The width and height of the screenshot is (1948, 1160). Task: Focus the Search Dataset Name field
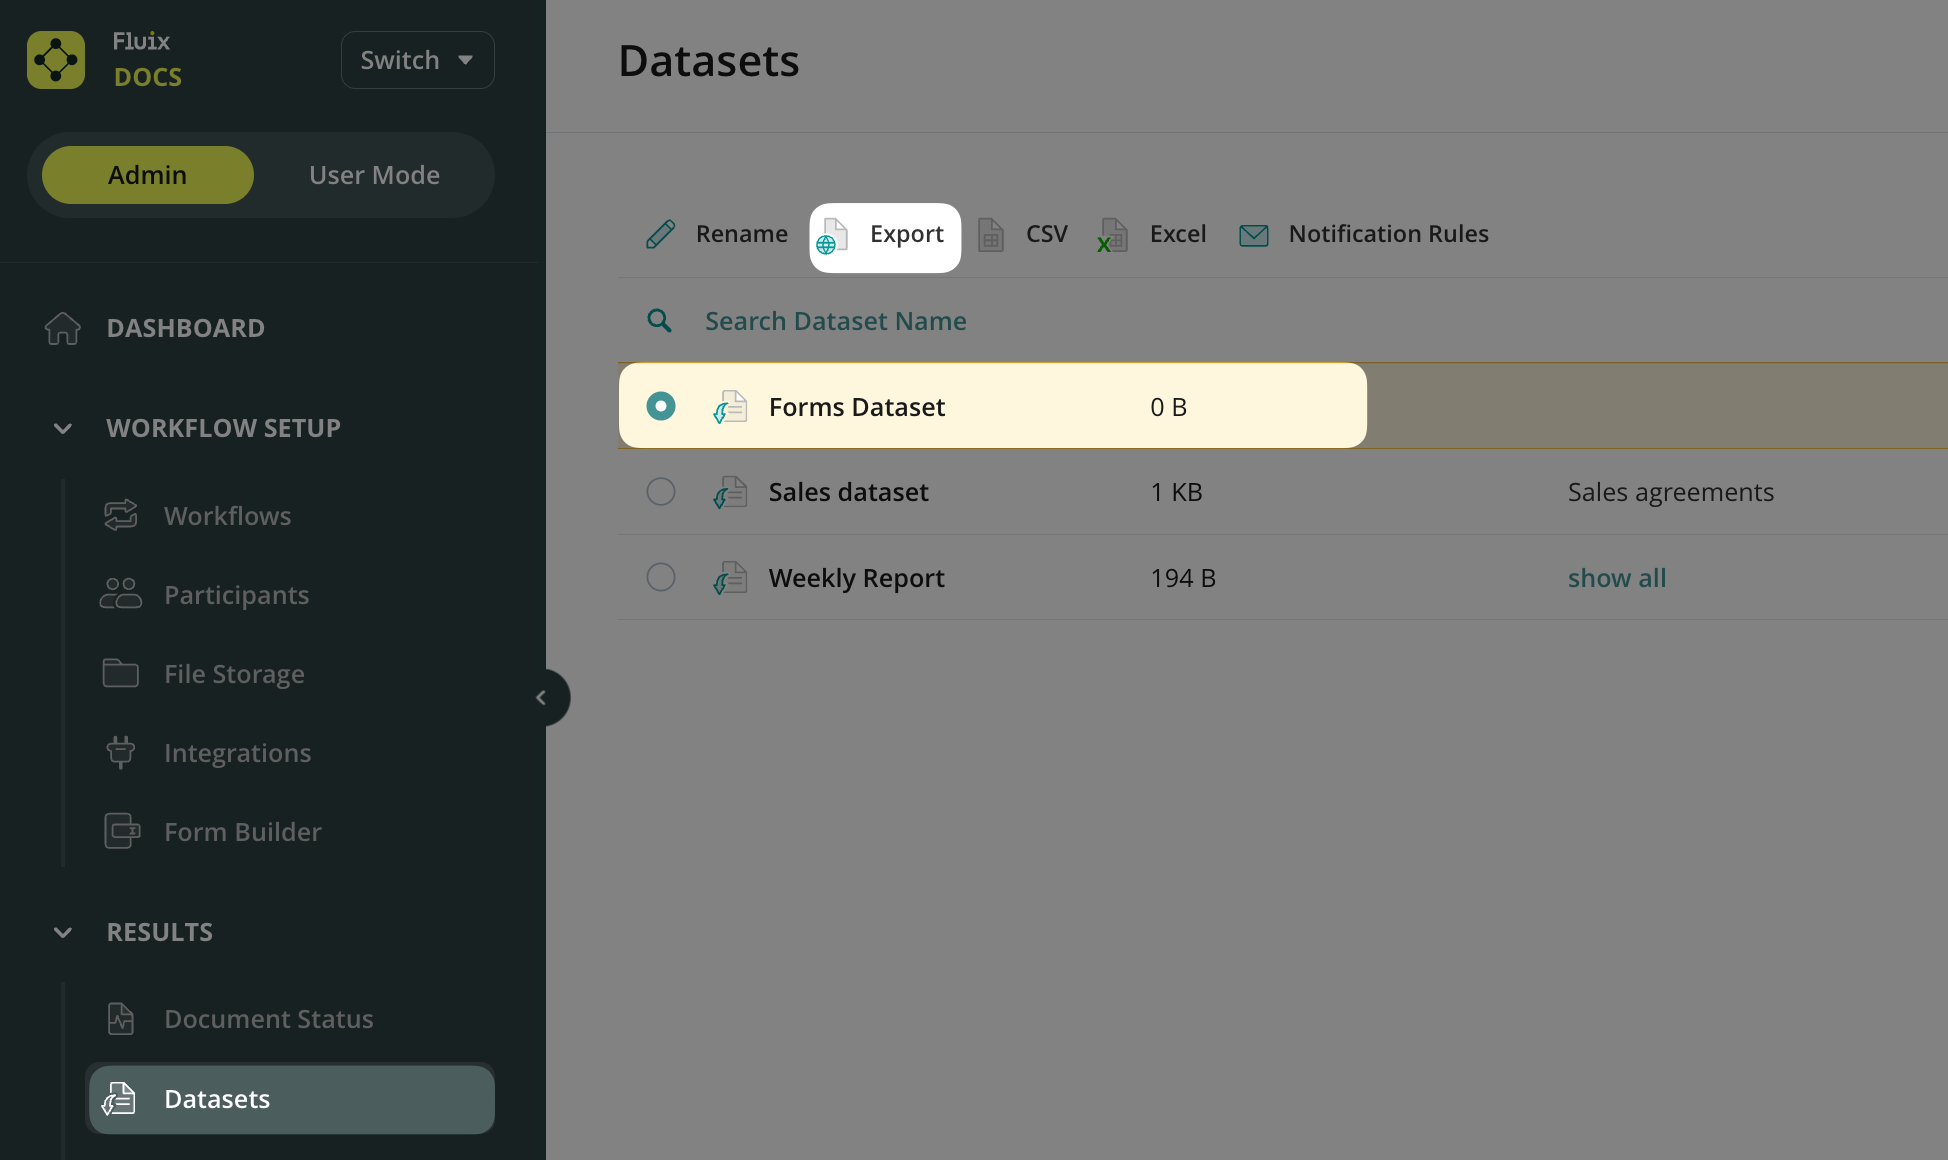pos(836,321)
